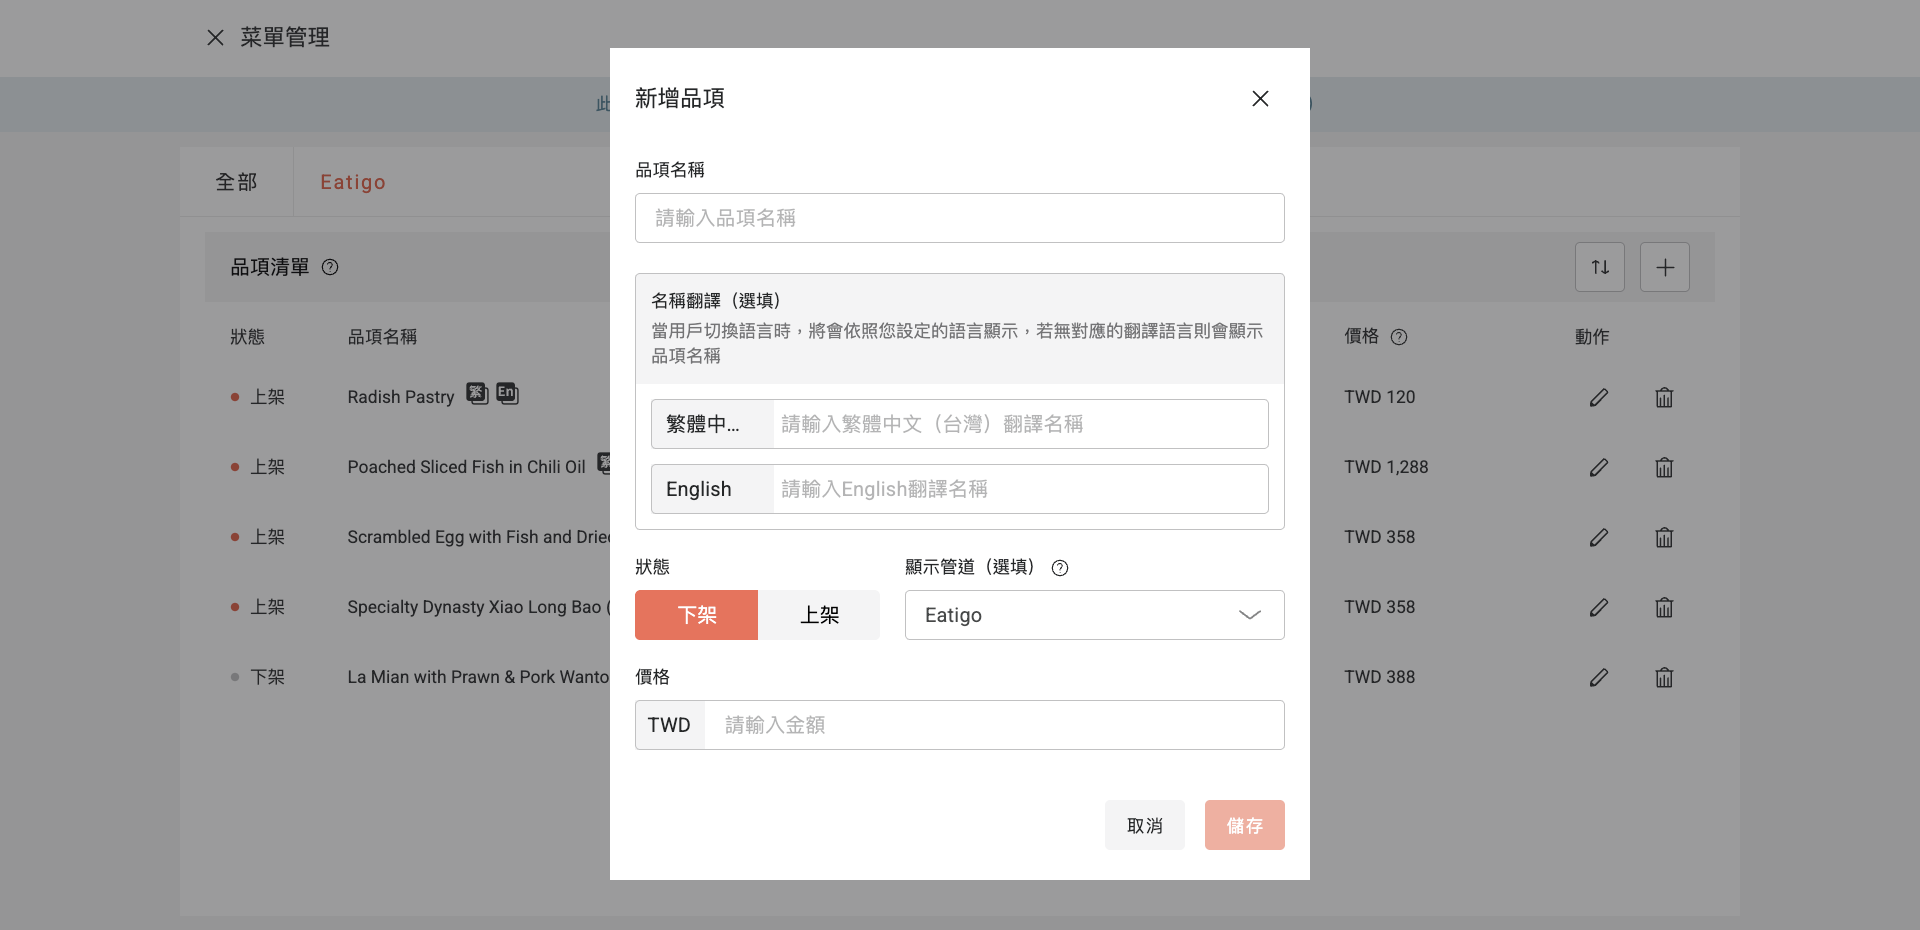The width and height of the screenshot is (1920, 930).
Task: Click edit pencil for Radish Pastry row
Action: 1598,397
